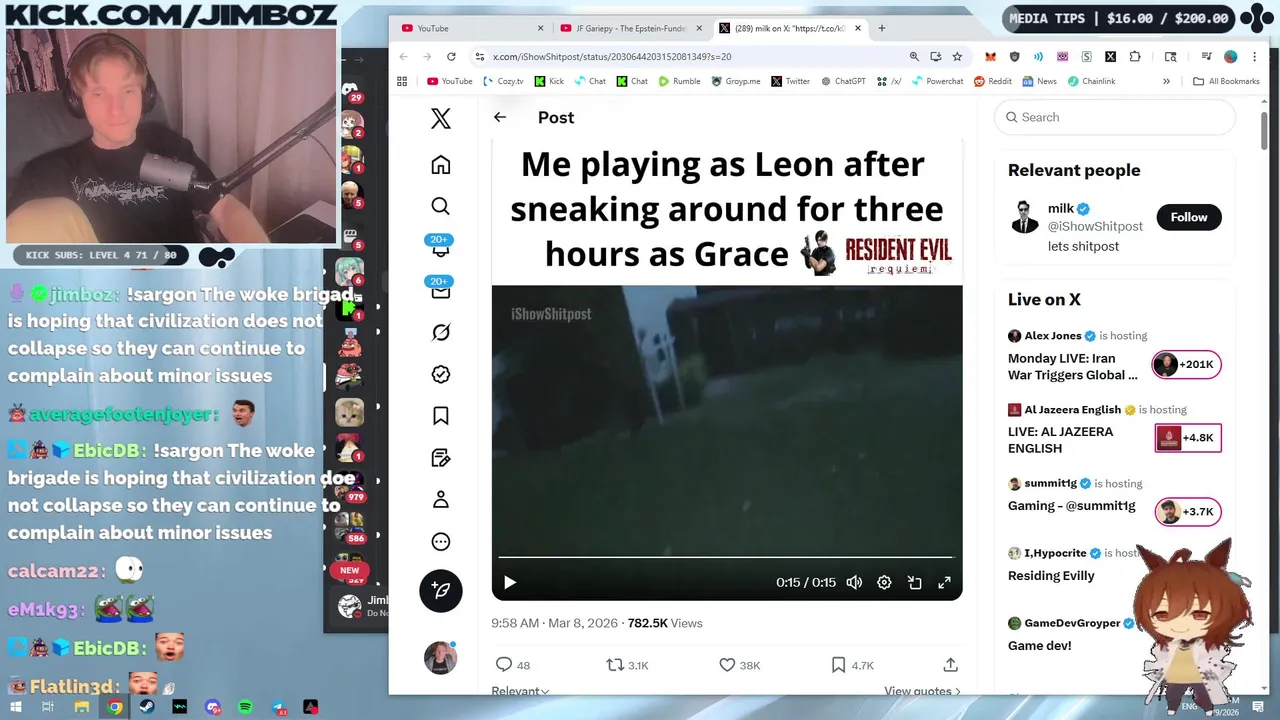Click the X logo in the sidebar
Screen dimensions: 1280x720
click(x=440, y=118)
